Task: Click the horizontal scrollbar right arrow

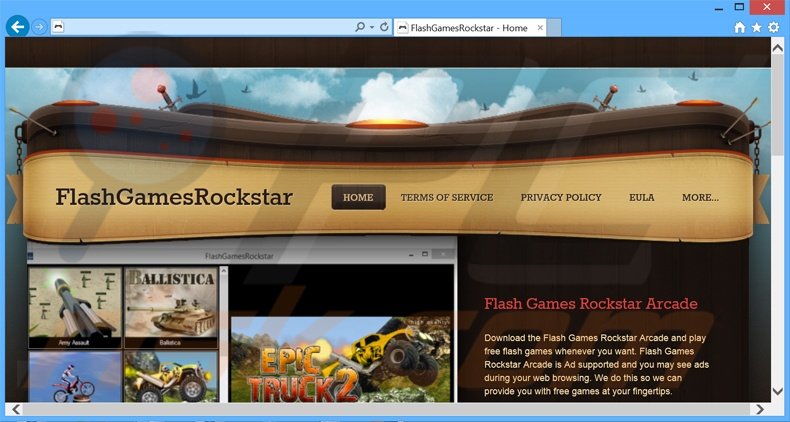Action: 759,409
